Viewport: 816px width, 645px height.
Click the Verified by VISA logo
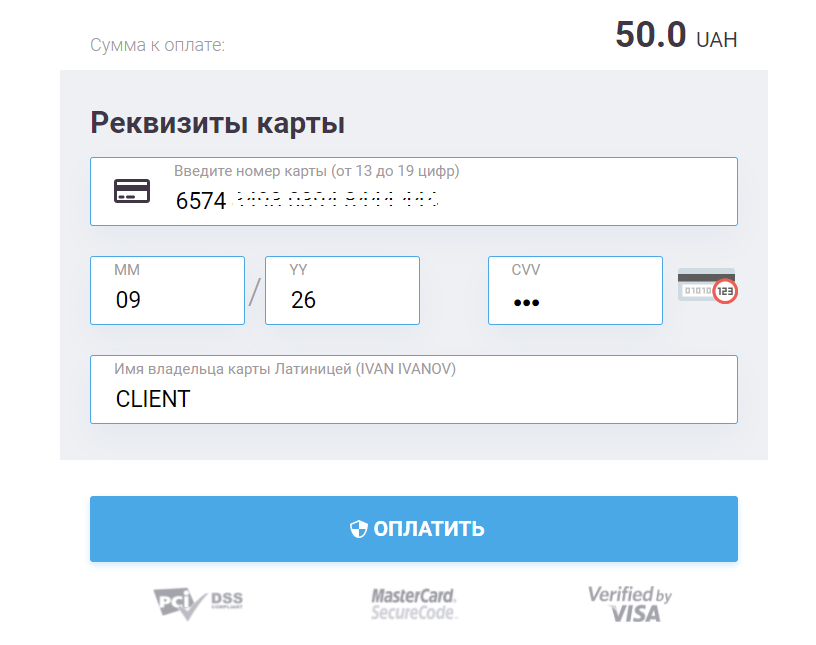pyautogui.click(x=630, y=604)
